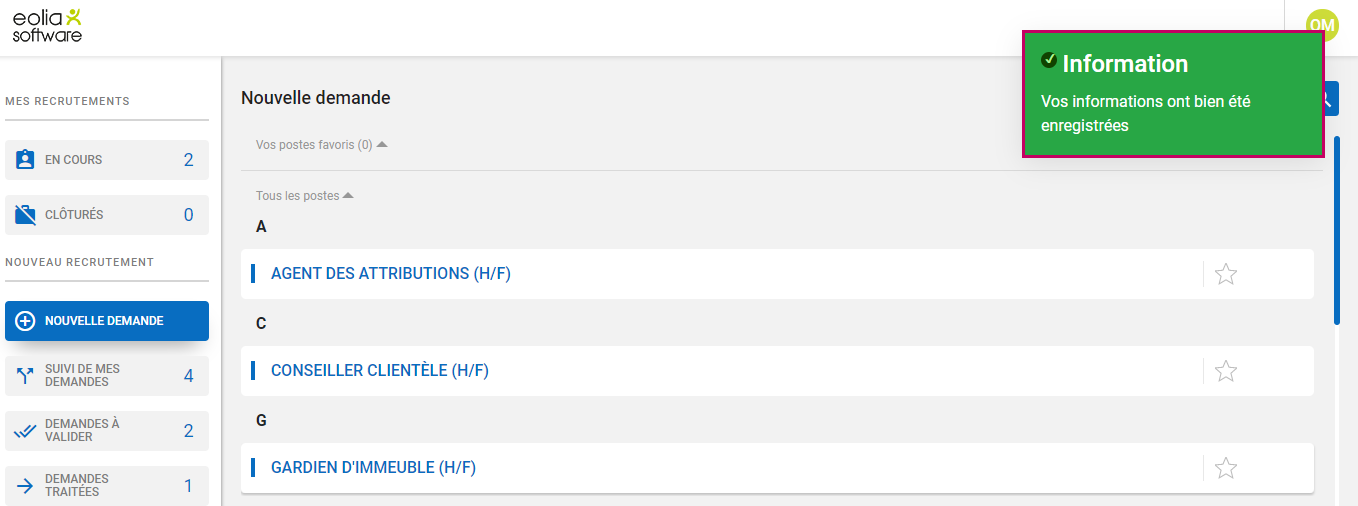Open the Conseiller clientèle (H/F) link
Image resolution: width=1358 pixels, height=506 pixels.
point(379,371)
